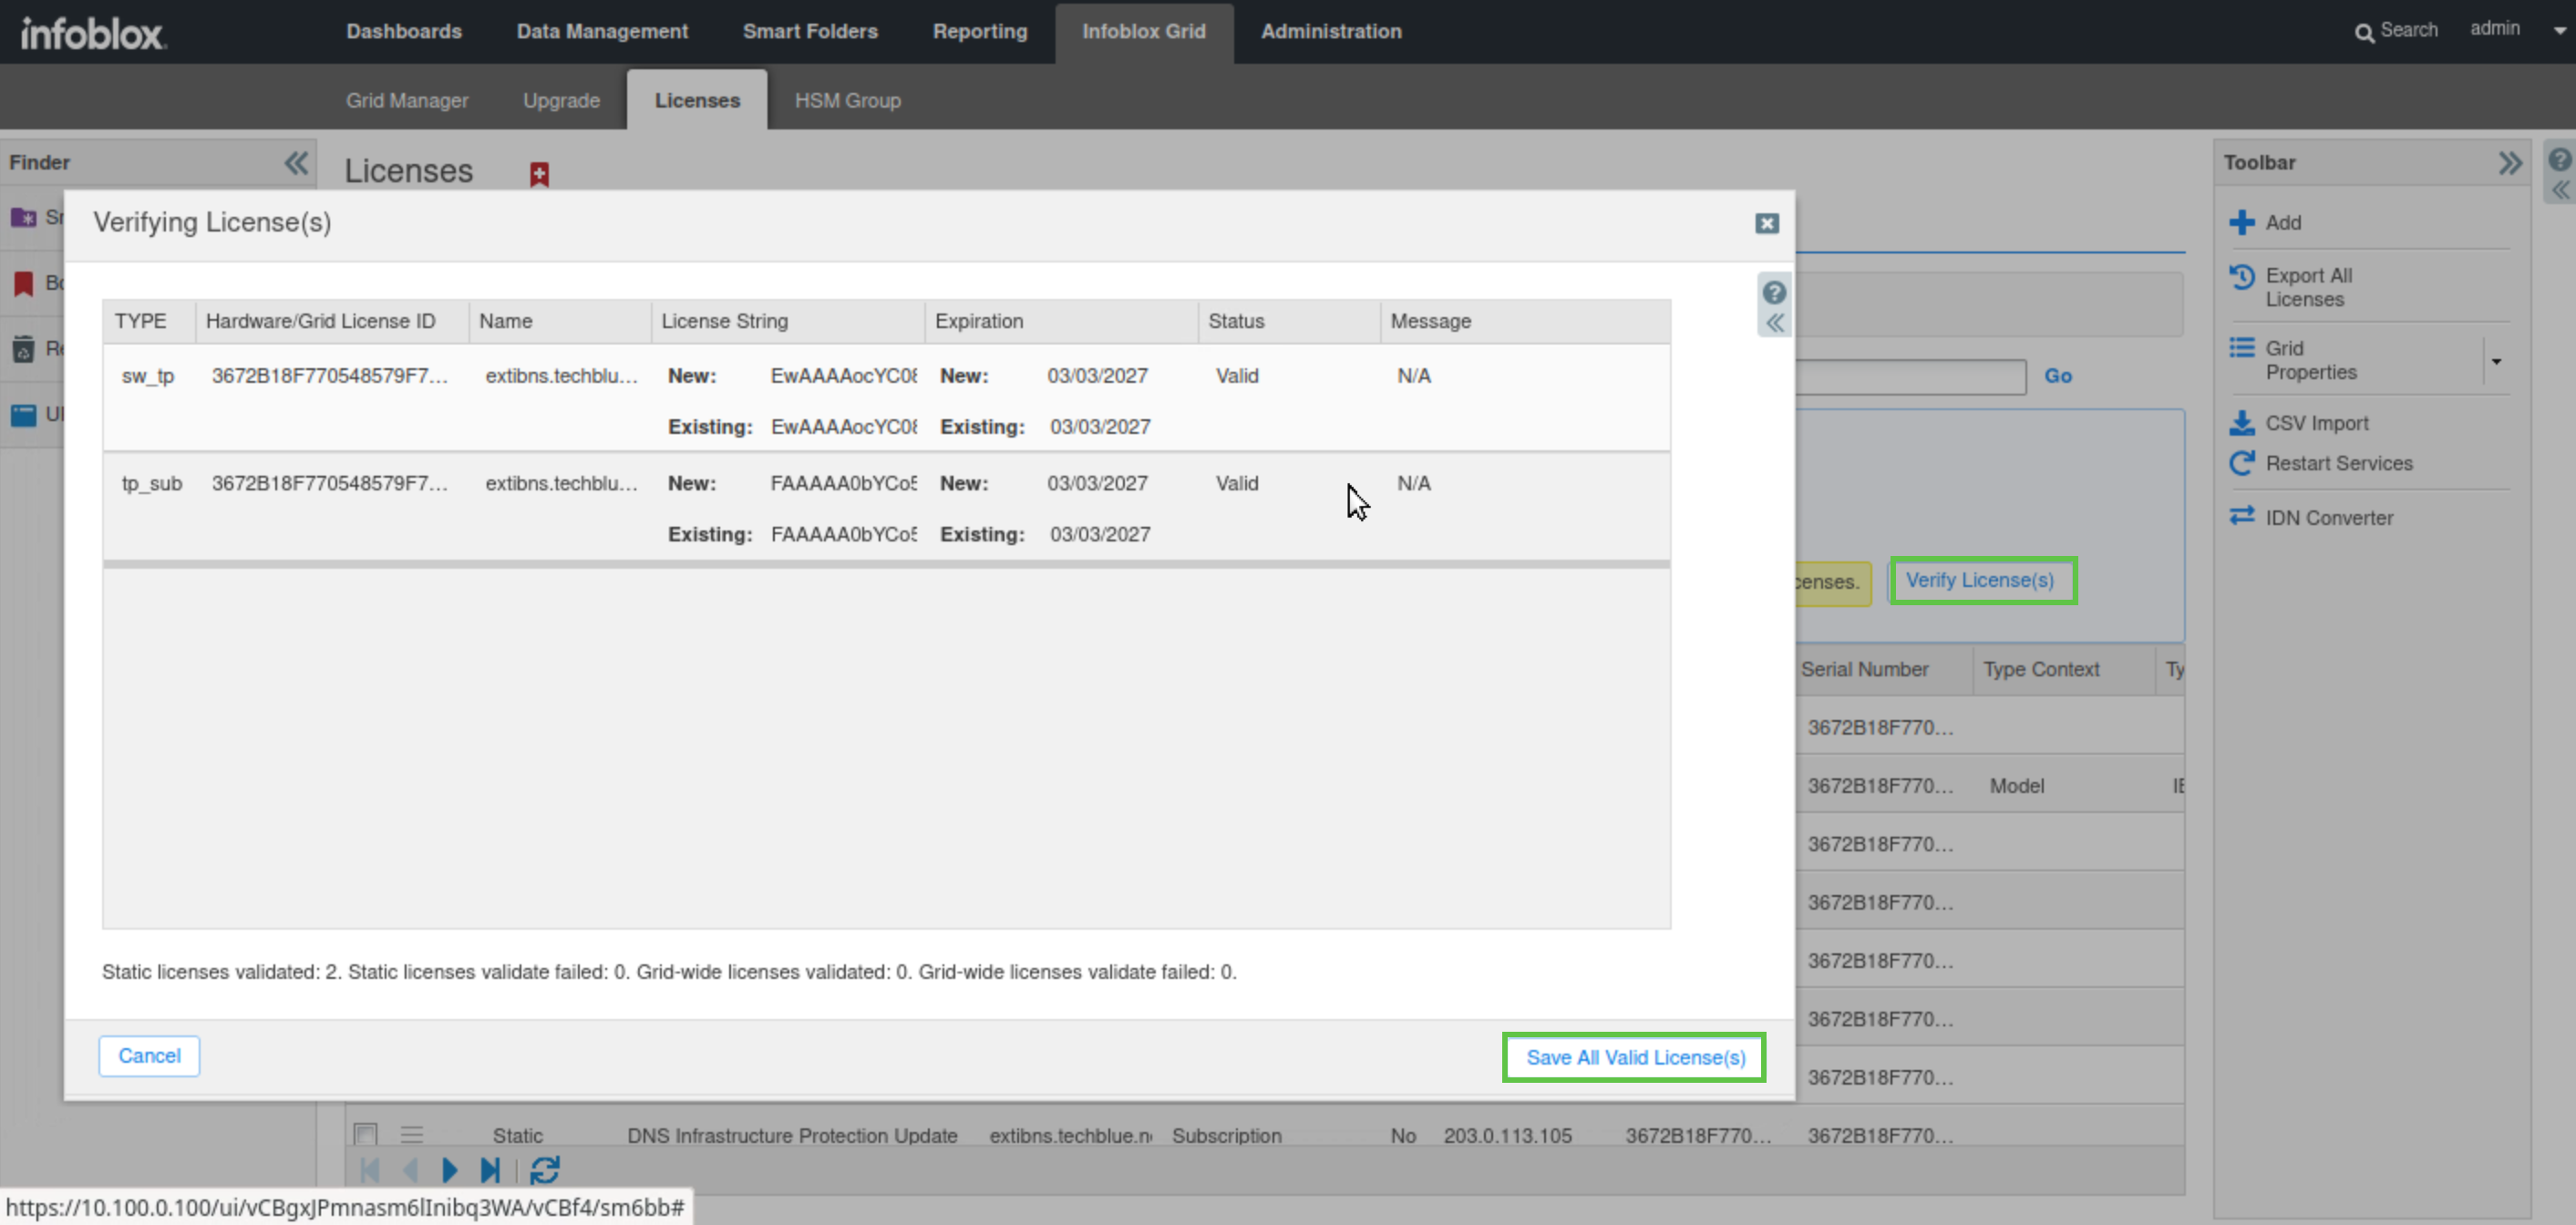This screenshot has width=2576, height=1225.
Task: Click the Restart Services refresh icon
Action: point(2242,463)
